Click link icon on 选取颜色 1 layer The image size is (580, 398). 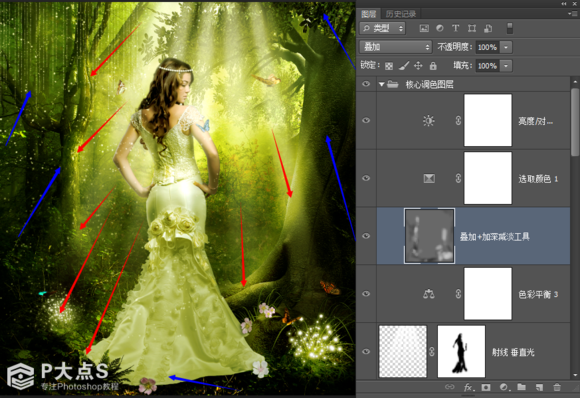(458, 178)
